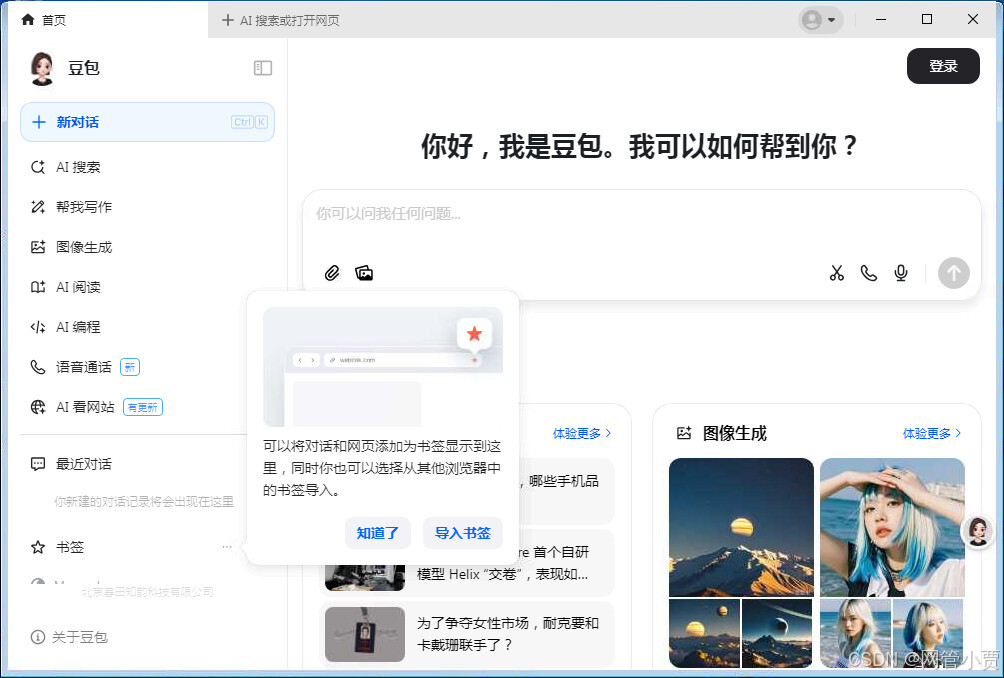Start a 新对话
Viewport: 1004px width, 678px height.
(147, 122)
